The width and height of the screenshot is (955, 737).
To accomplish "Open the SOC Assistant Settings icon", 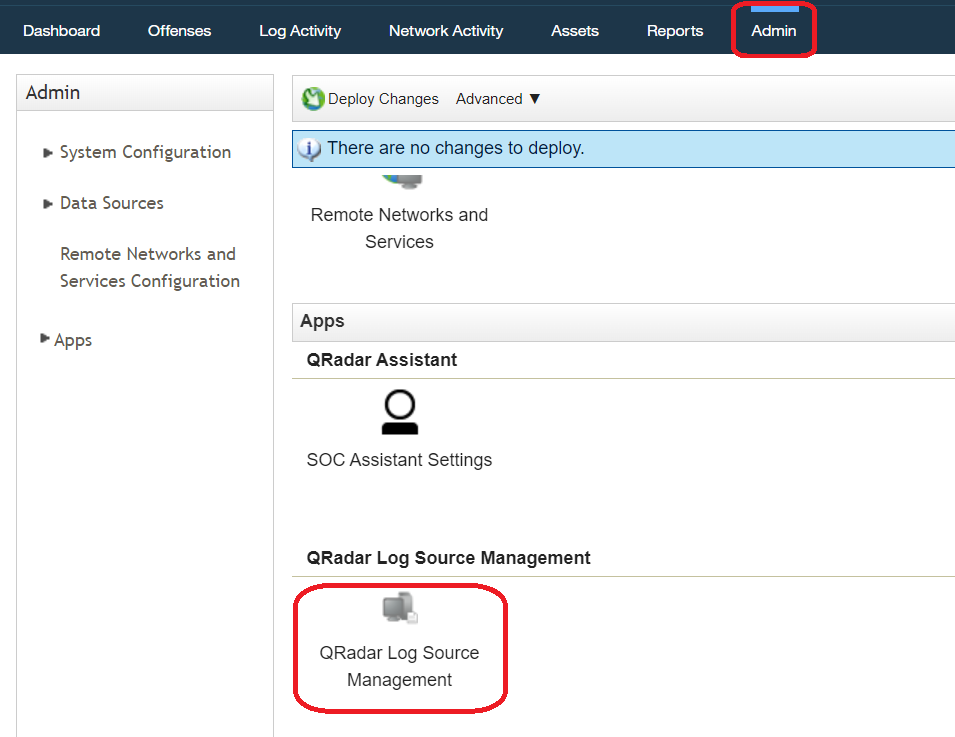I will (400, 412).
